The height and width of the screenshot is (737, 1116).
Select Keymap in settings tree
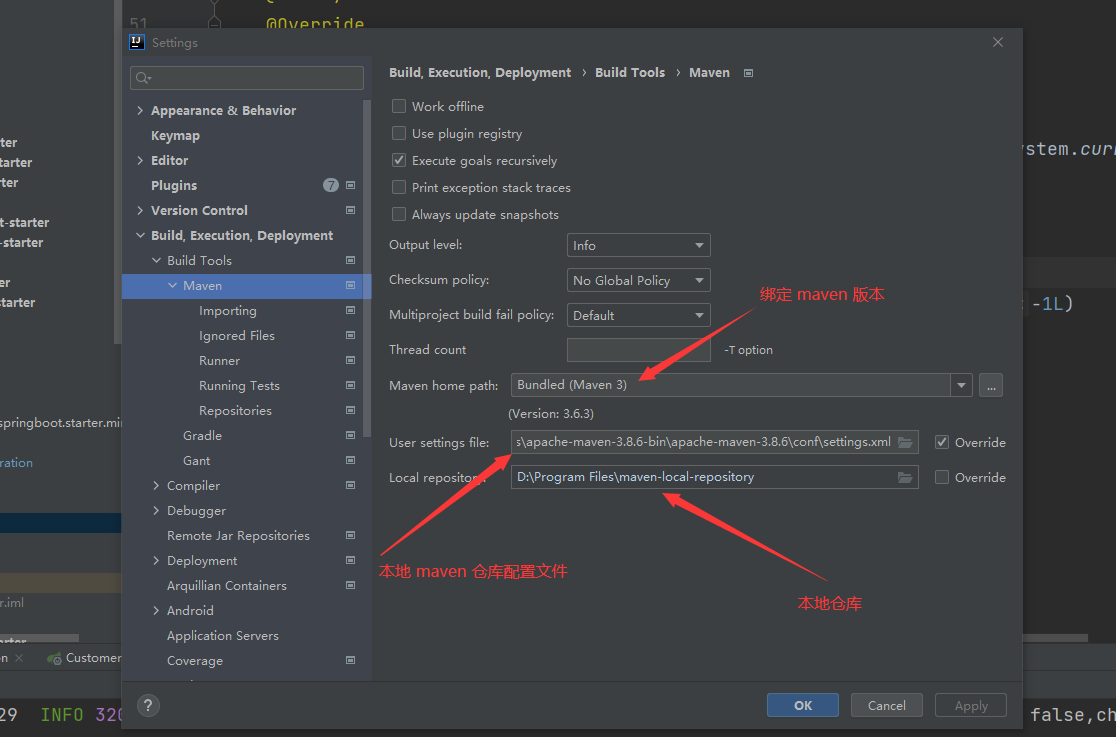(x=175, y=135)
